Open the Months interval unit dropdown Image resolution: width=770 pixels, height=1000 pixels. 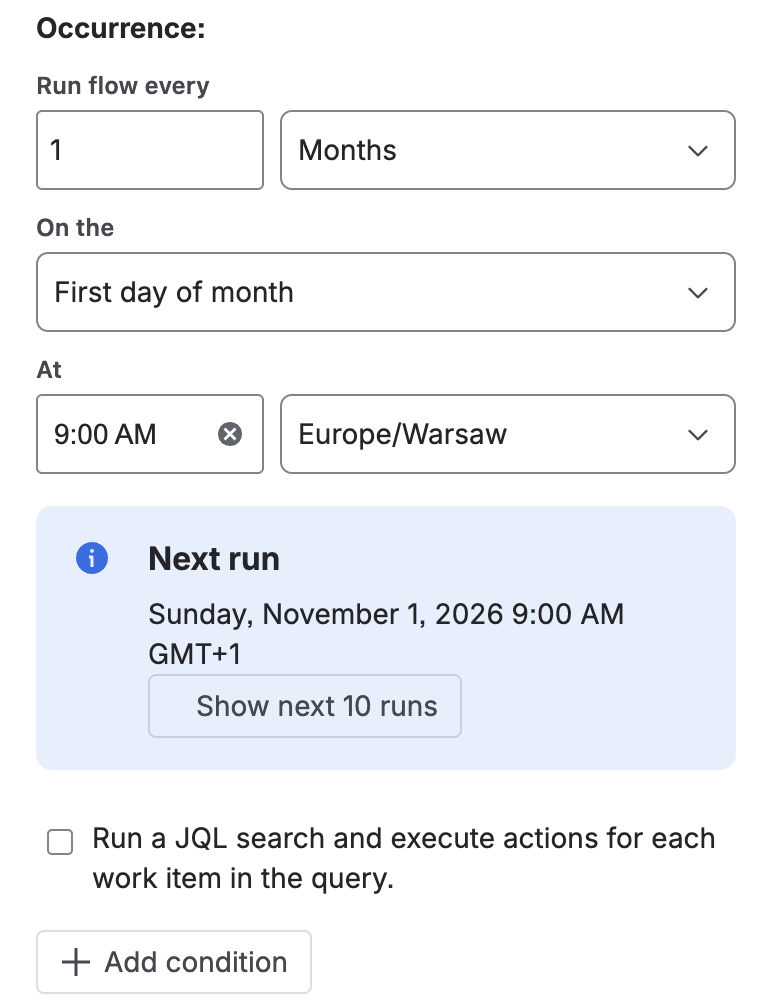click(x=508, y=151)
